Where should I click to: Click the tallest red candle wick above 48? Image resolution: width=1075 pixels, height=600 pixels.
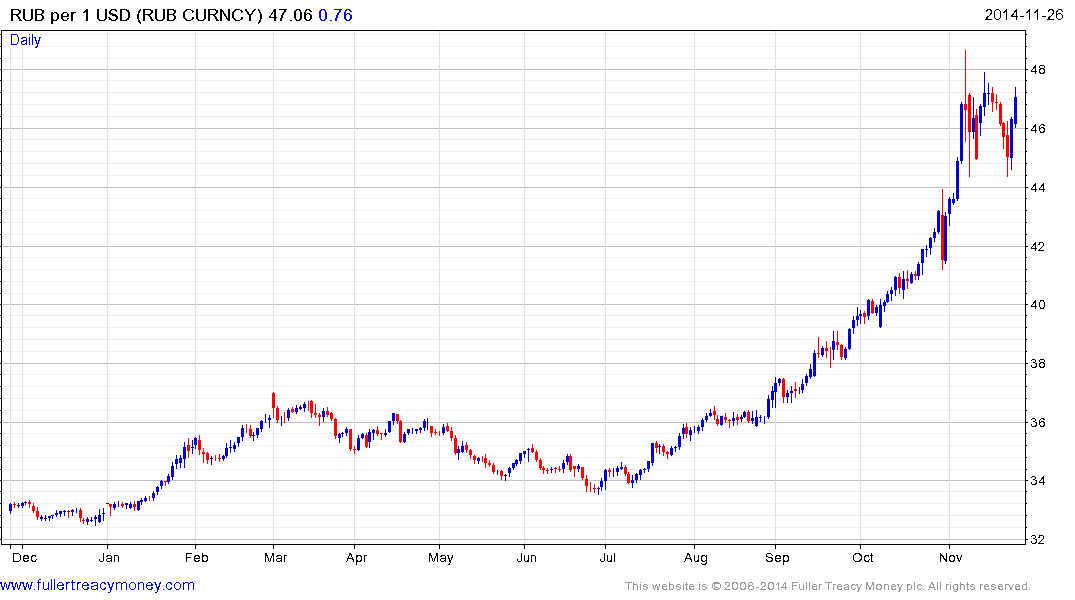click(x=965, y=96)
